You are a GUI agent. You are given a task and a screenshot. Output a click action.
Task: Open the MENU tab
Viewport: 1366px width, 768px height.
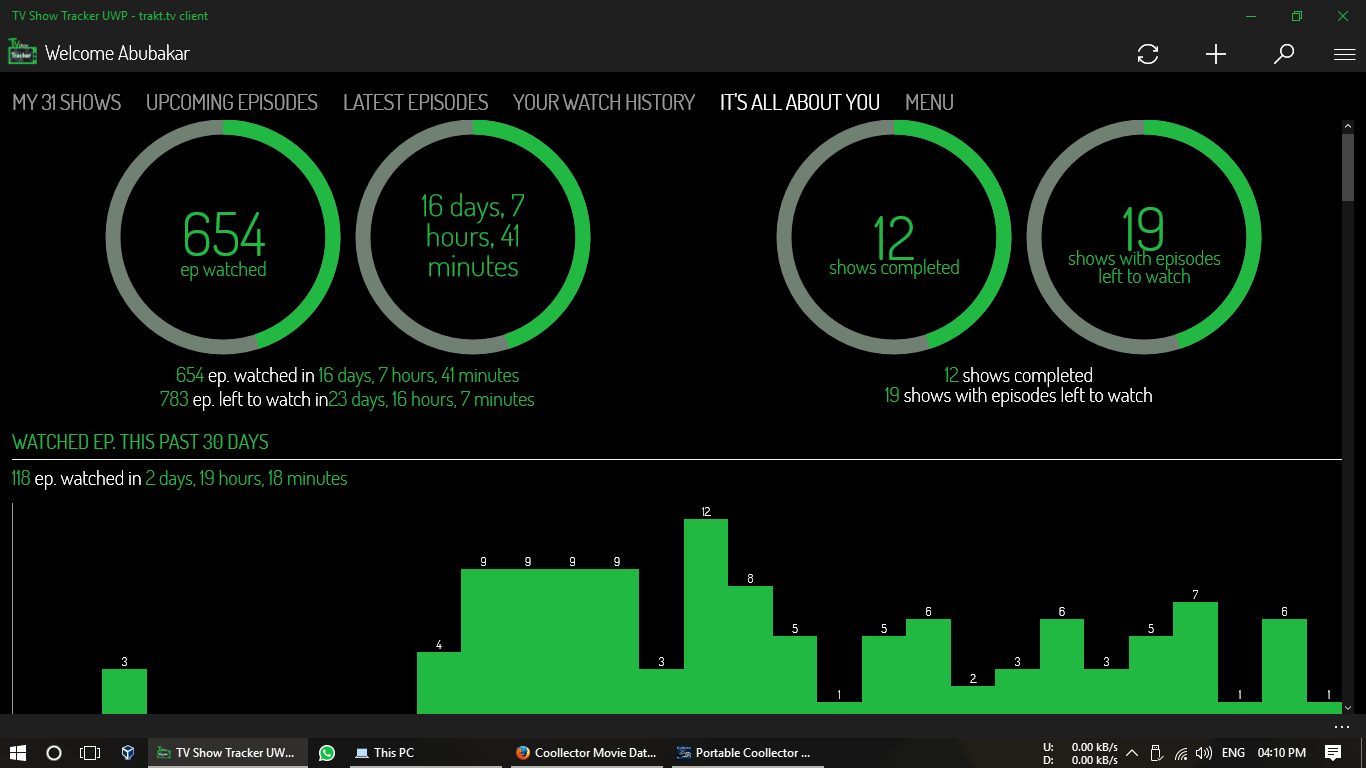[x=930, y=102]
